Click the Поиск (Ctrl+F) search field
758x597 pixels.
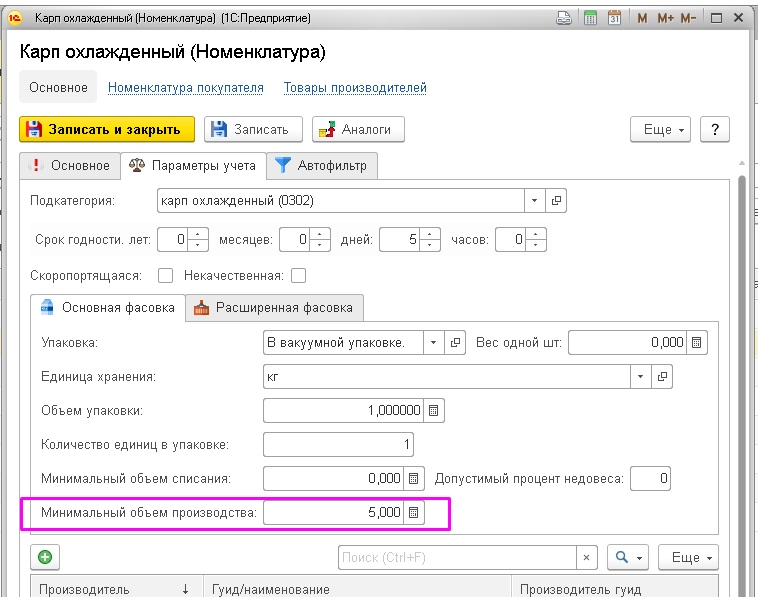(x=457, y=557)
